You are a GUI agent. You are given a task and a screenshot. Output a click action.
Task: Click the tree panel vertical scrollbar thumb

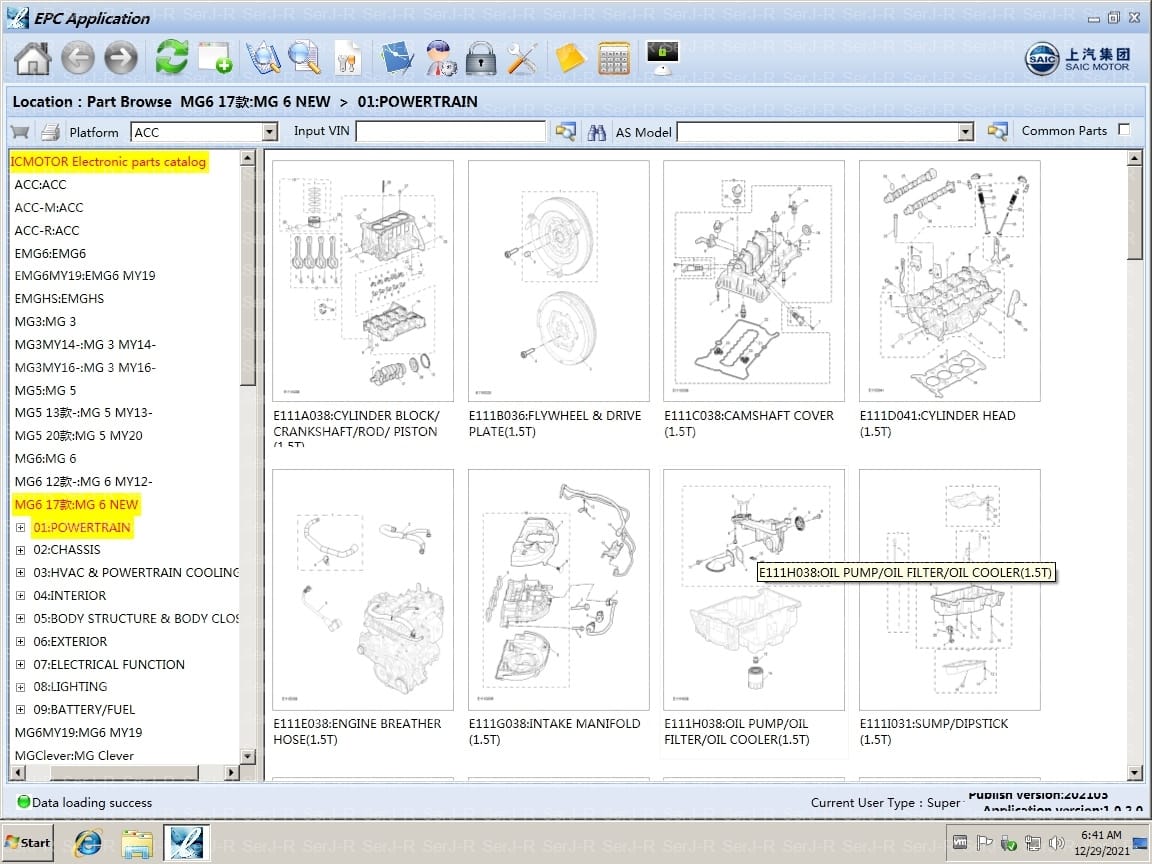point(248,276)
